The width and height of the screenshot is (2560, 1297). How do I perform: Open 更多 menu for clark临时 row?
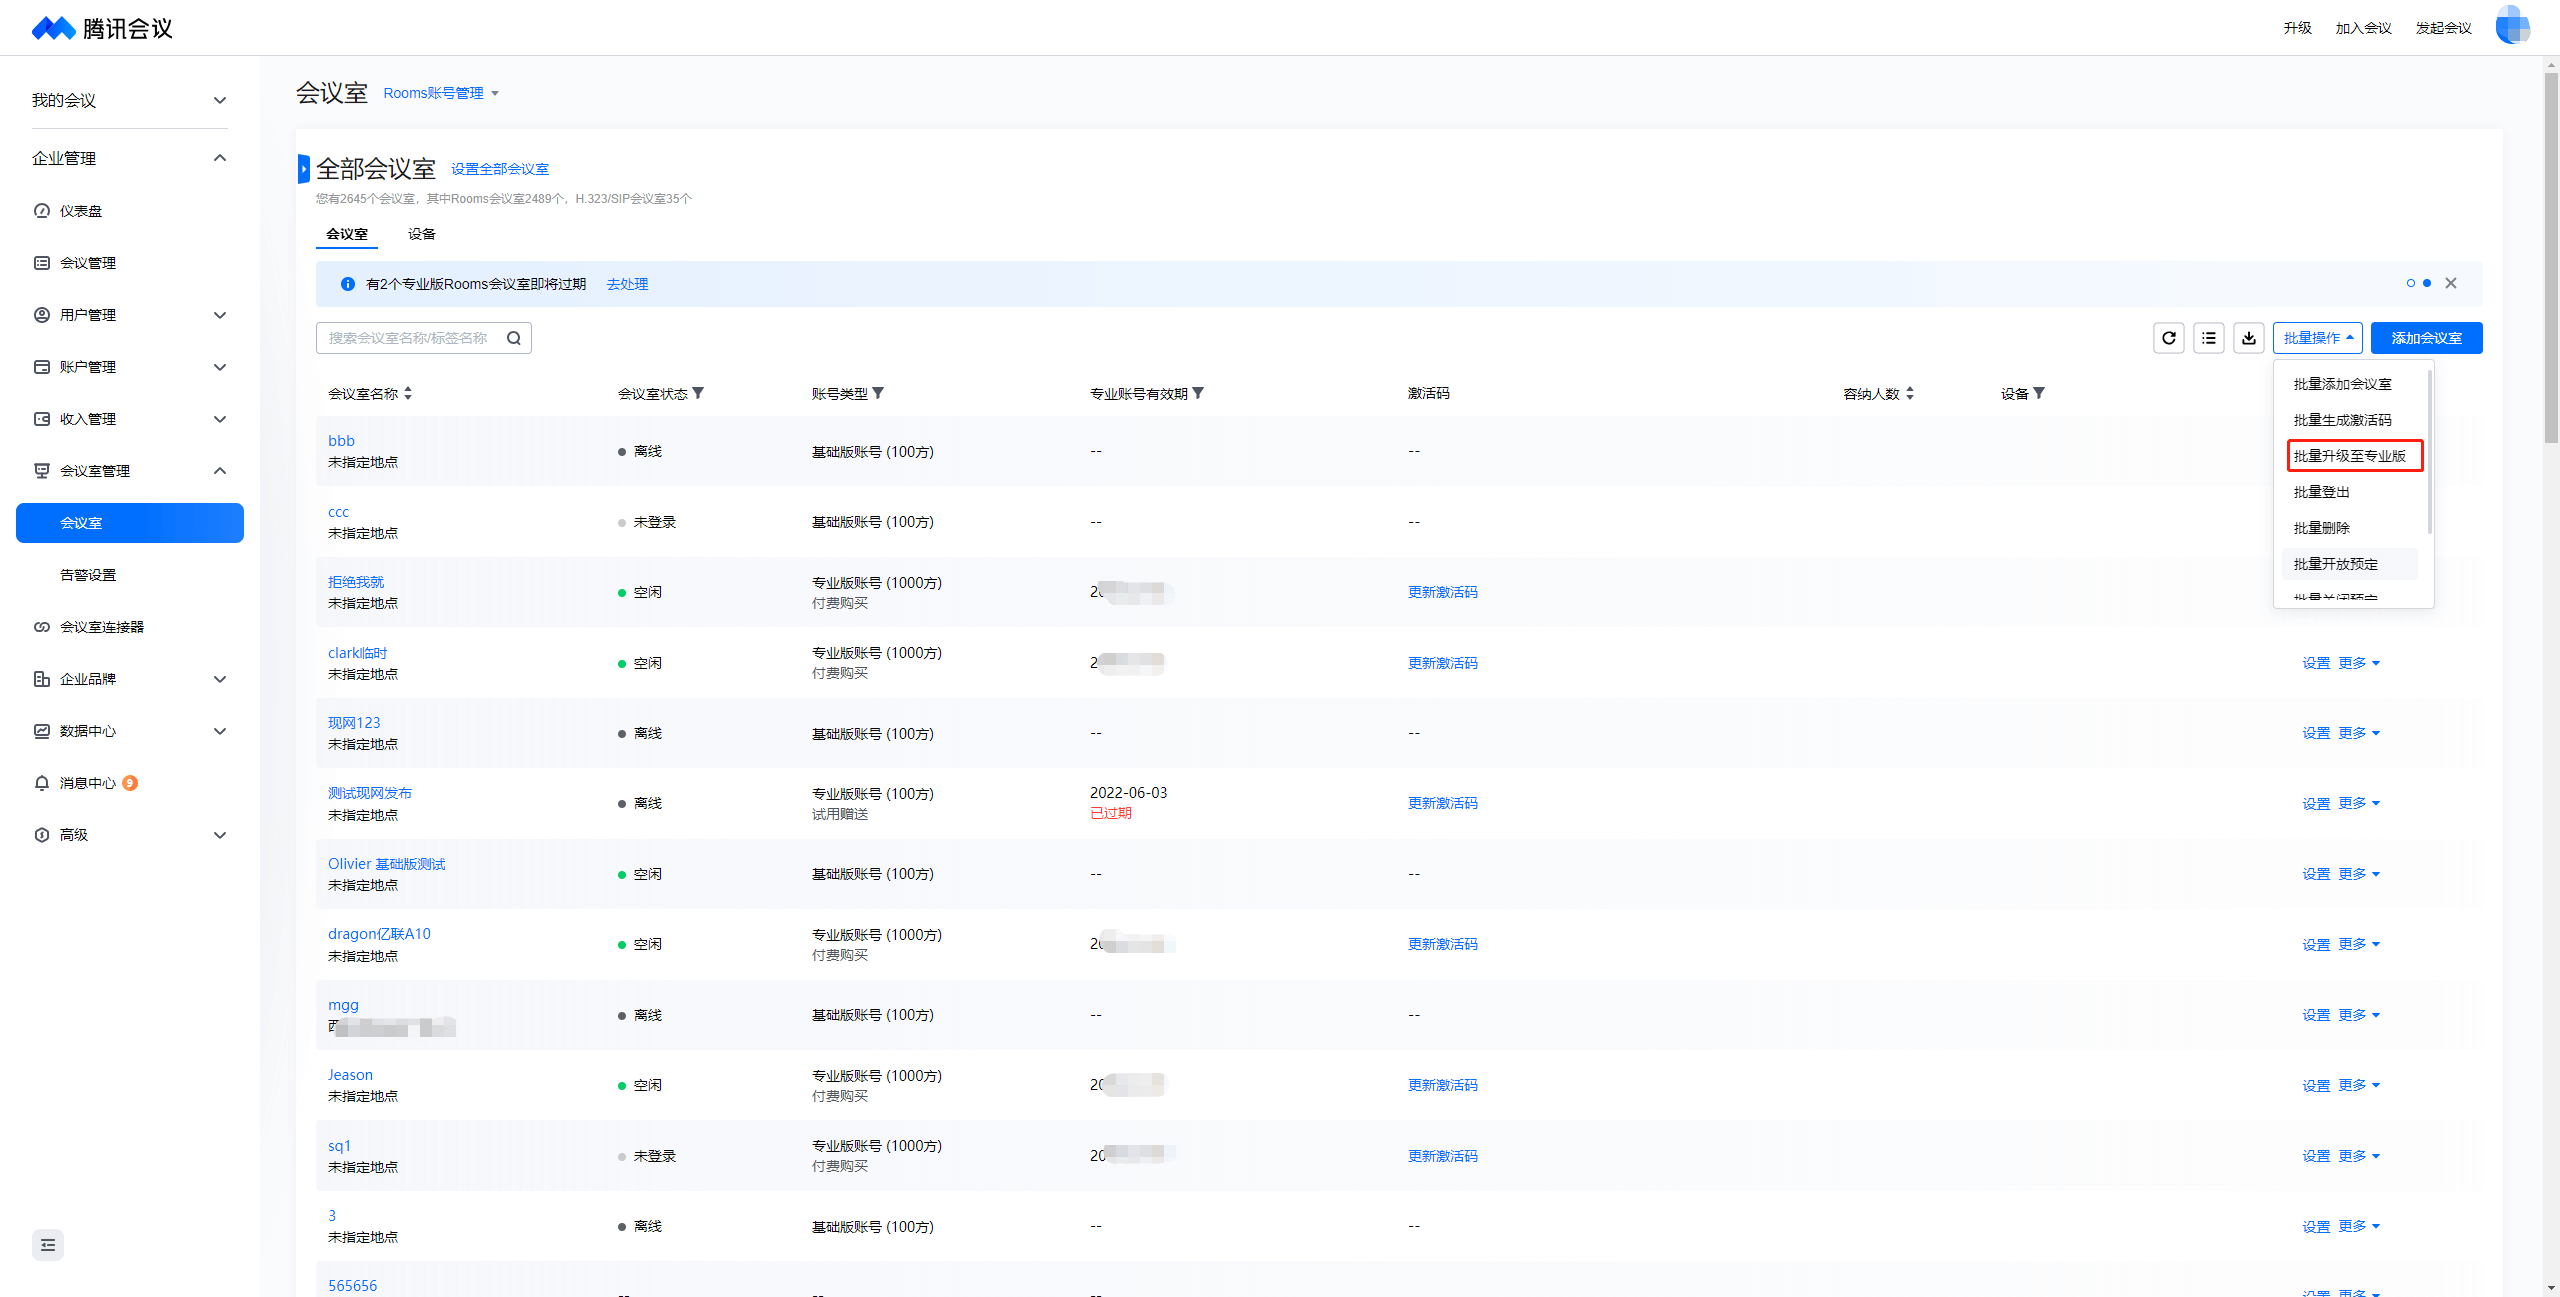click(2359, 663)
